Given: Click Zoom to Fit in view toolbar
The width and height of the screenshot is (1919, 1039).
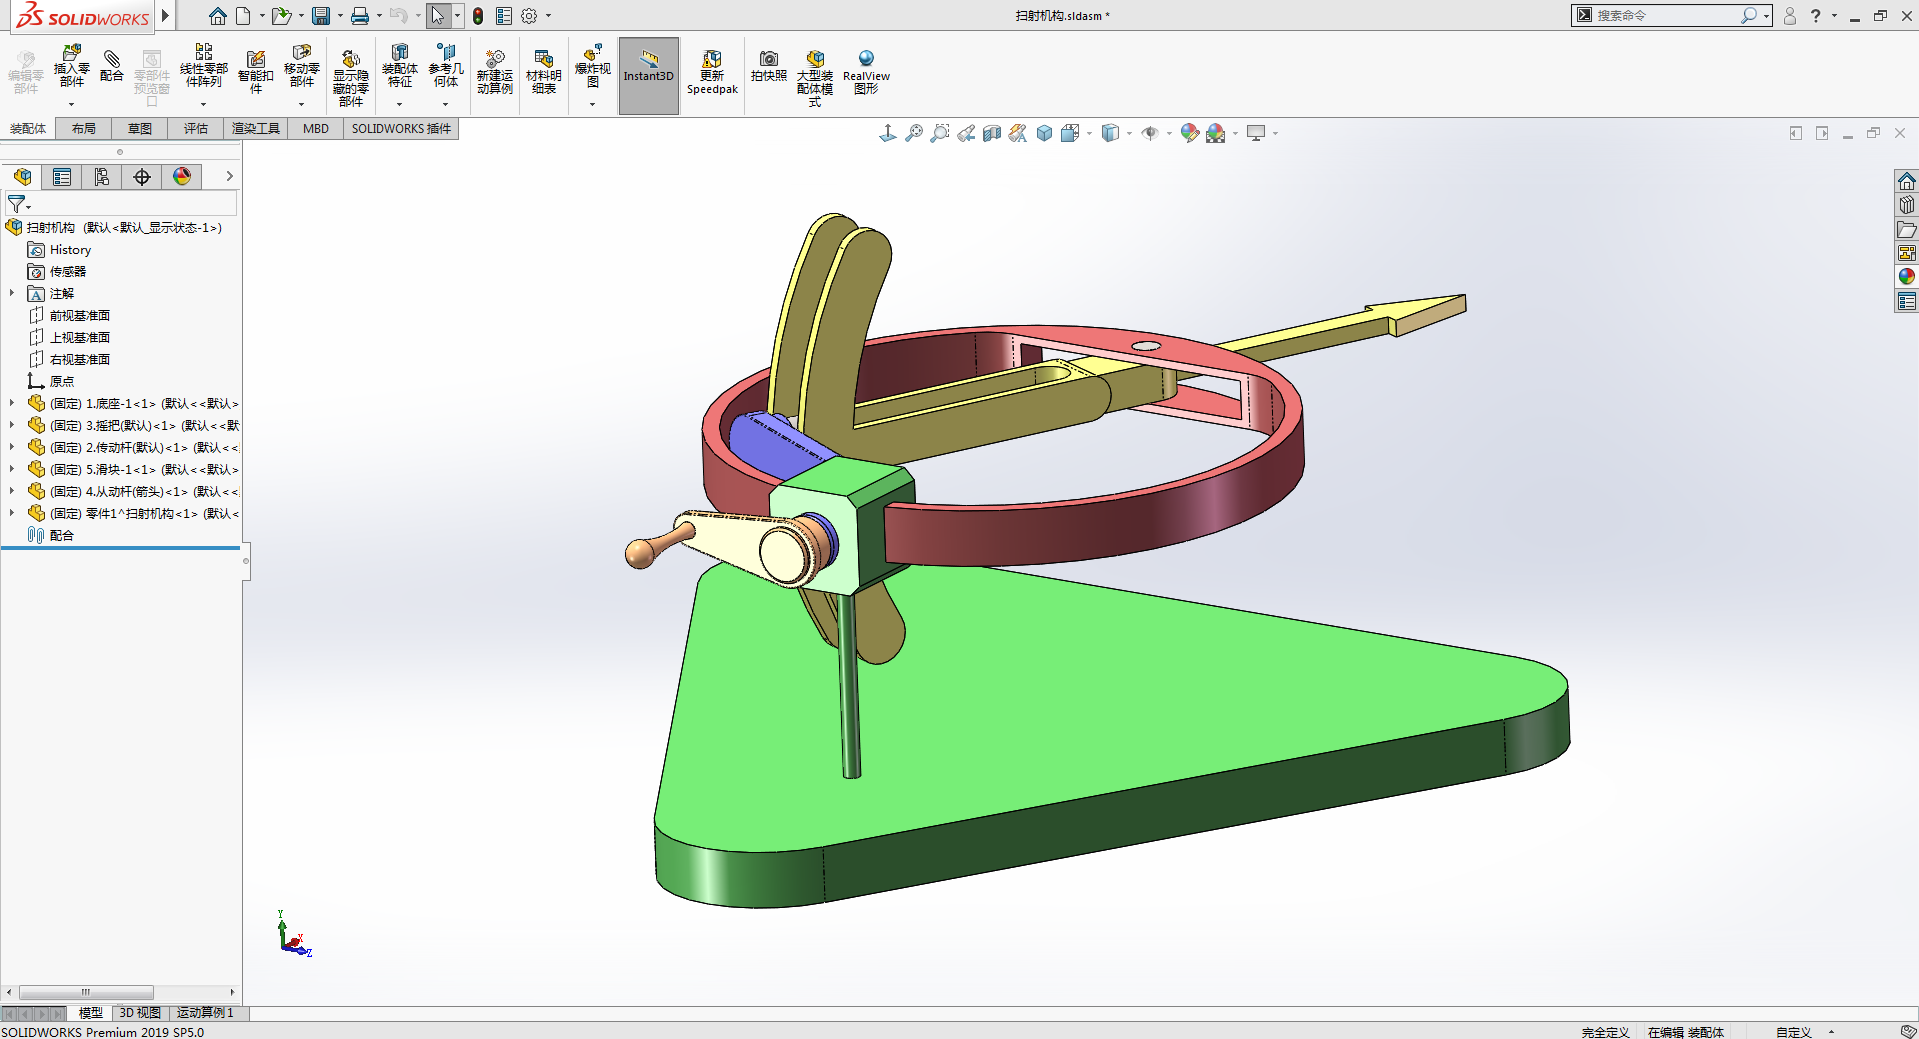Looking at the screenshot, I should (x=913, y=133).
